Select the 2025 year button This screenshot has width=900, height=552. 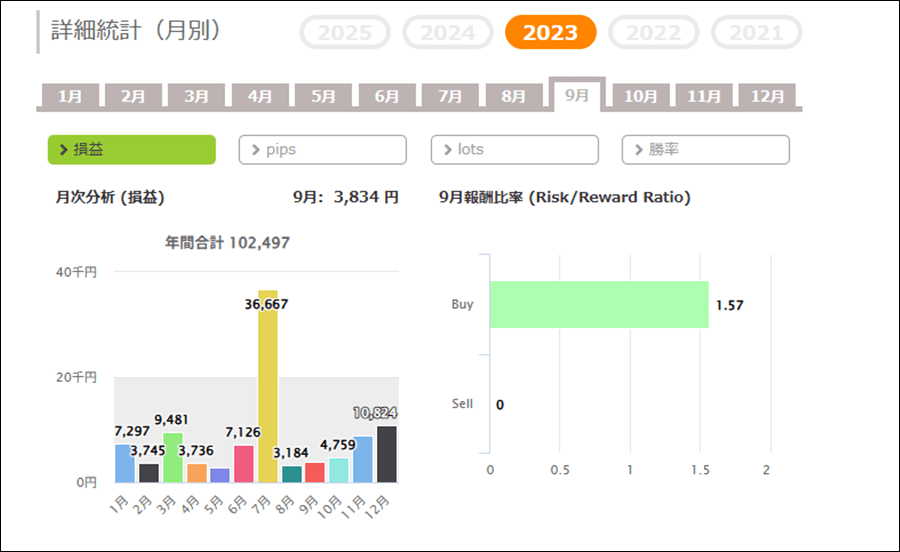pyautogui.click(x=344, y=32)
